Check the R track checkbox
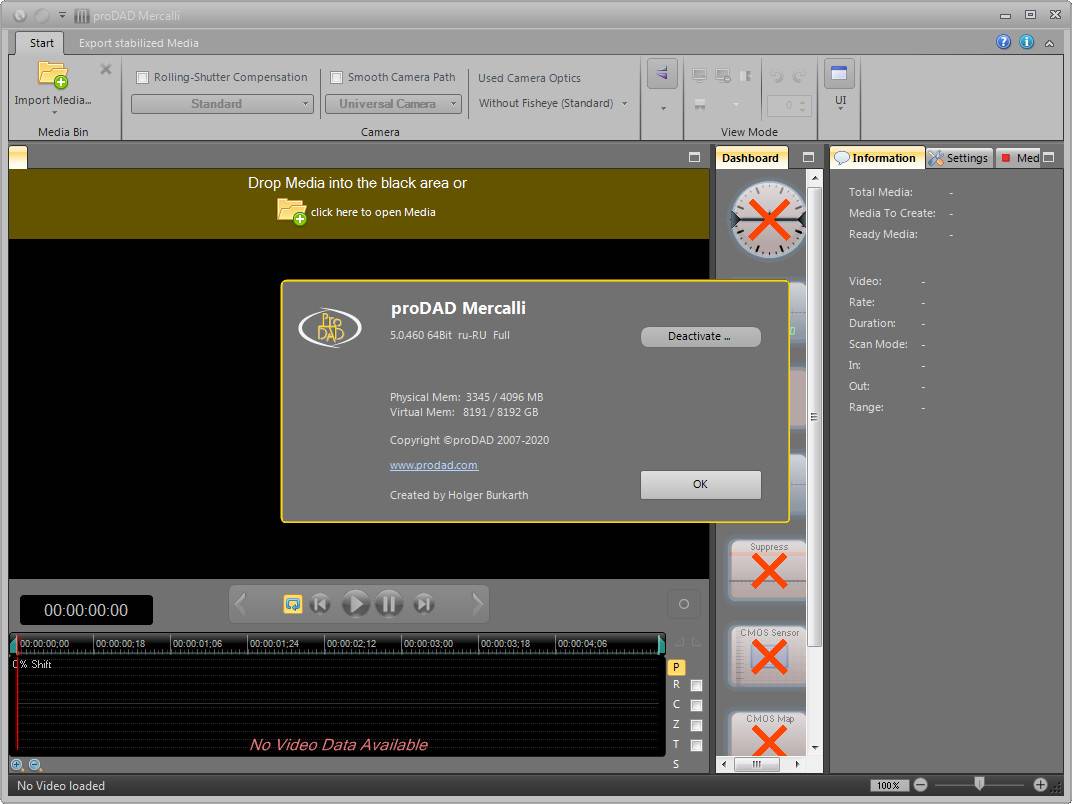The height and width of the screenshot is (804, 1072). (x=696, y=685)
